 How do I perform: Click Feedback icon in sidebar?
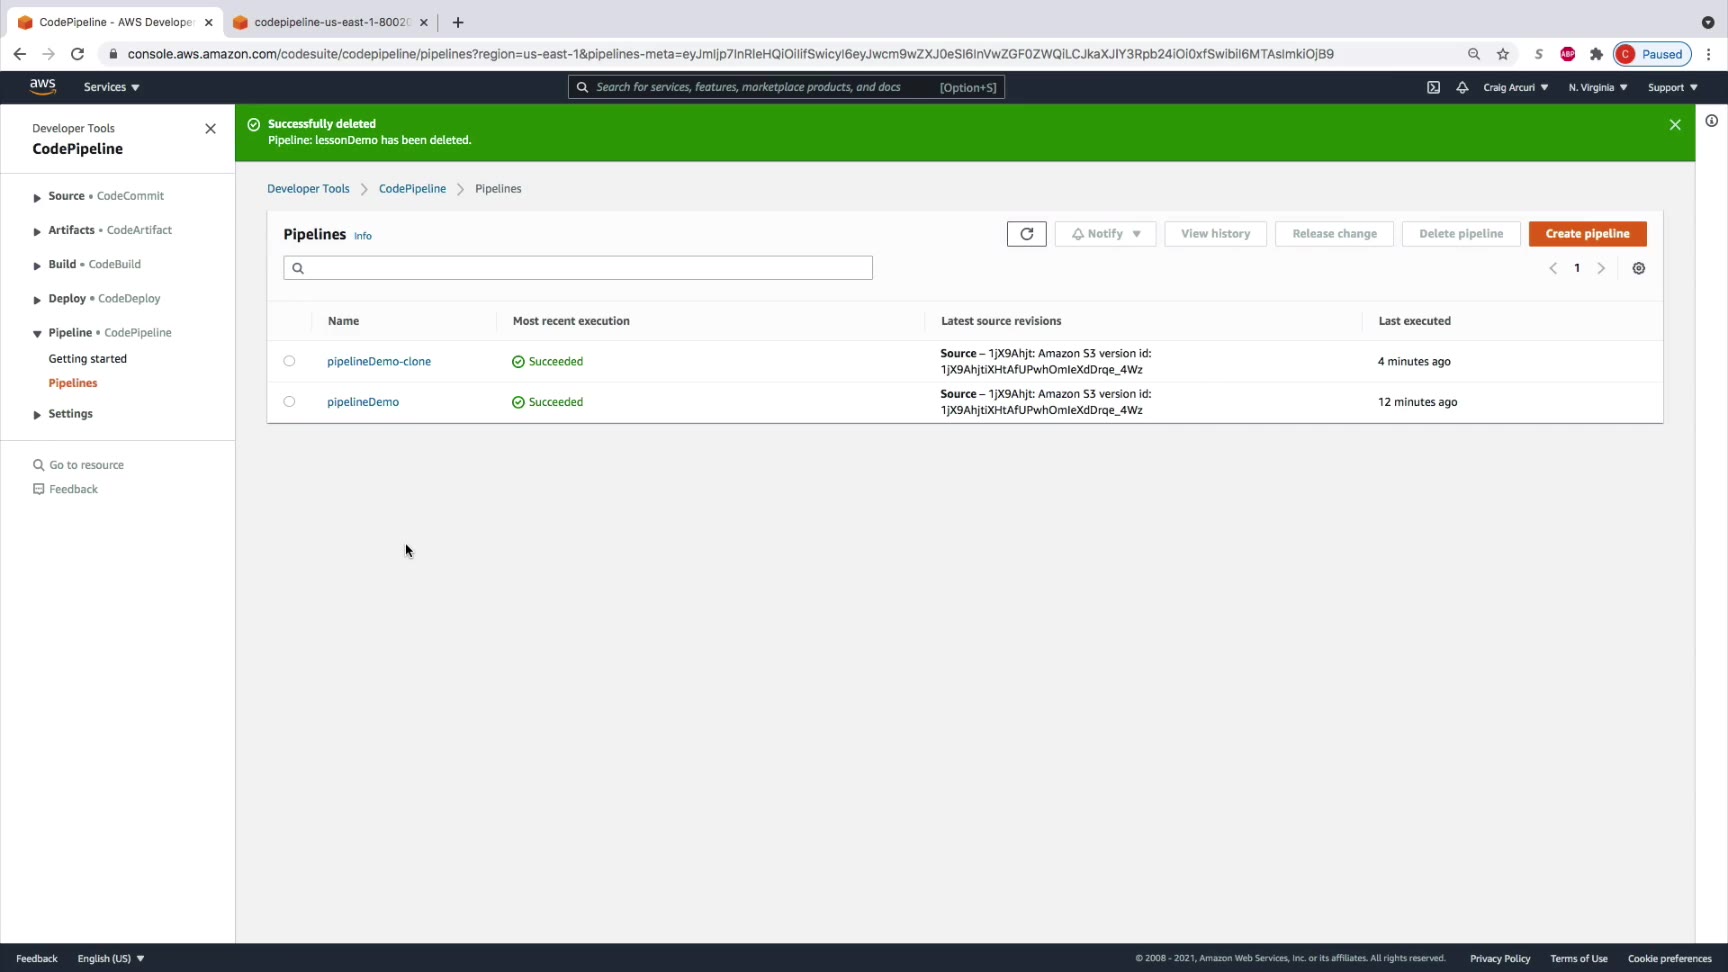click(x=39, y=489)
